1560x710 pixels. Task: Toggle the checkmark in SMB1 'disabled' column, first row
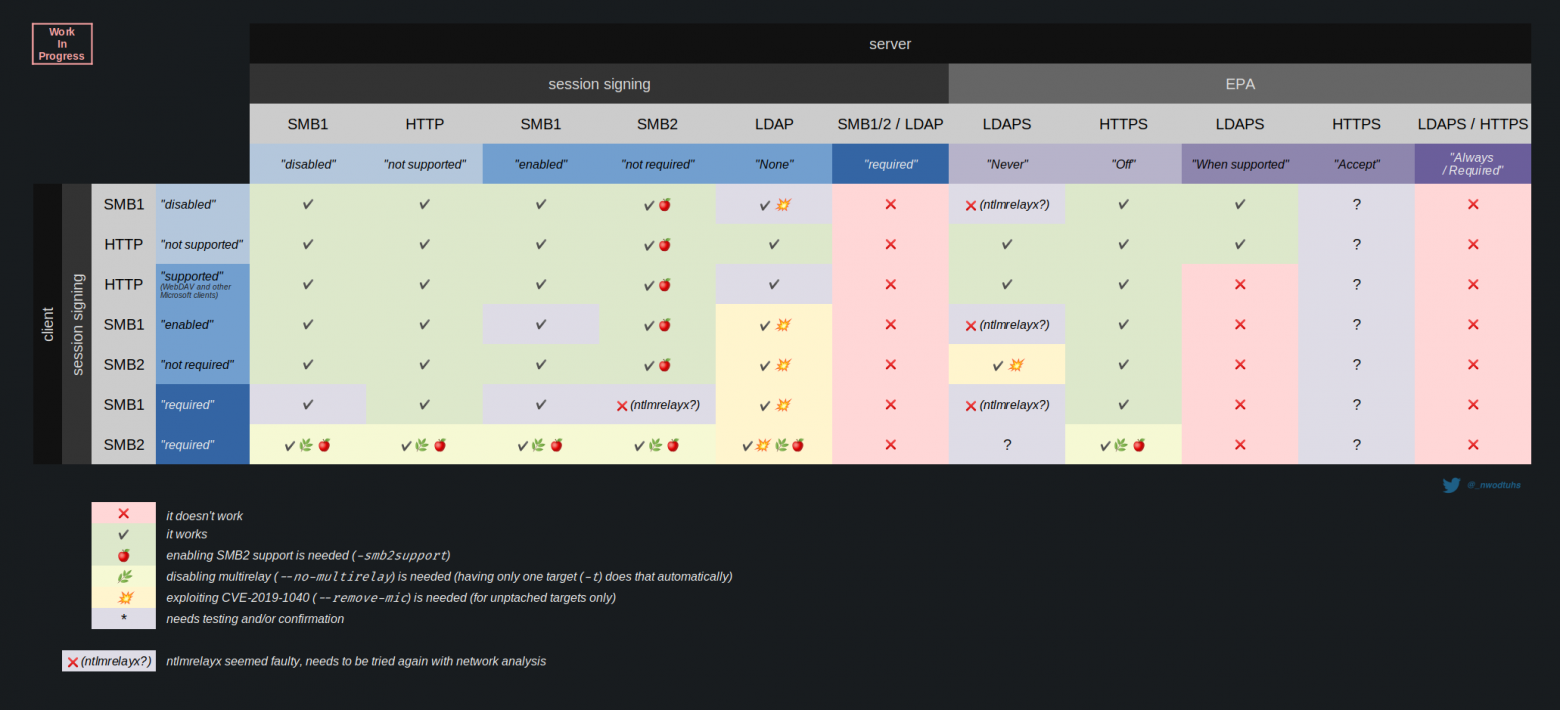(x=307, y=204)
